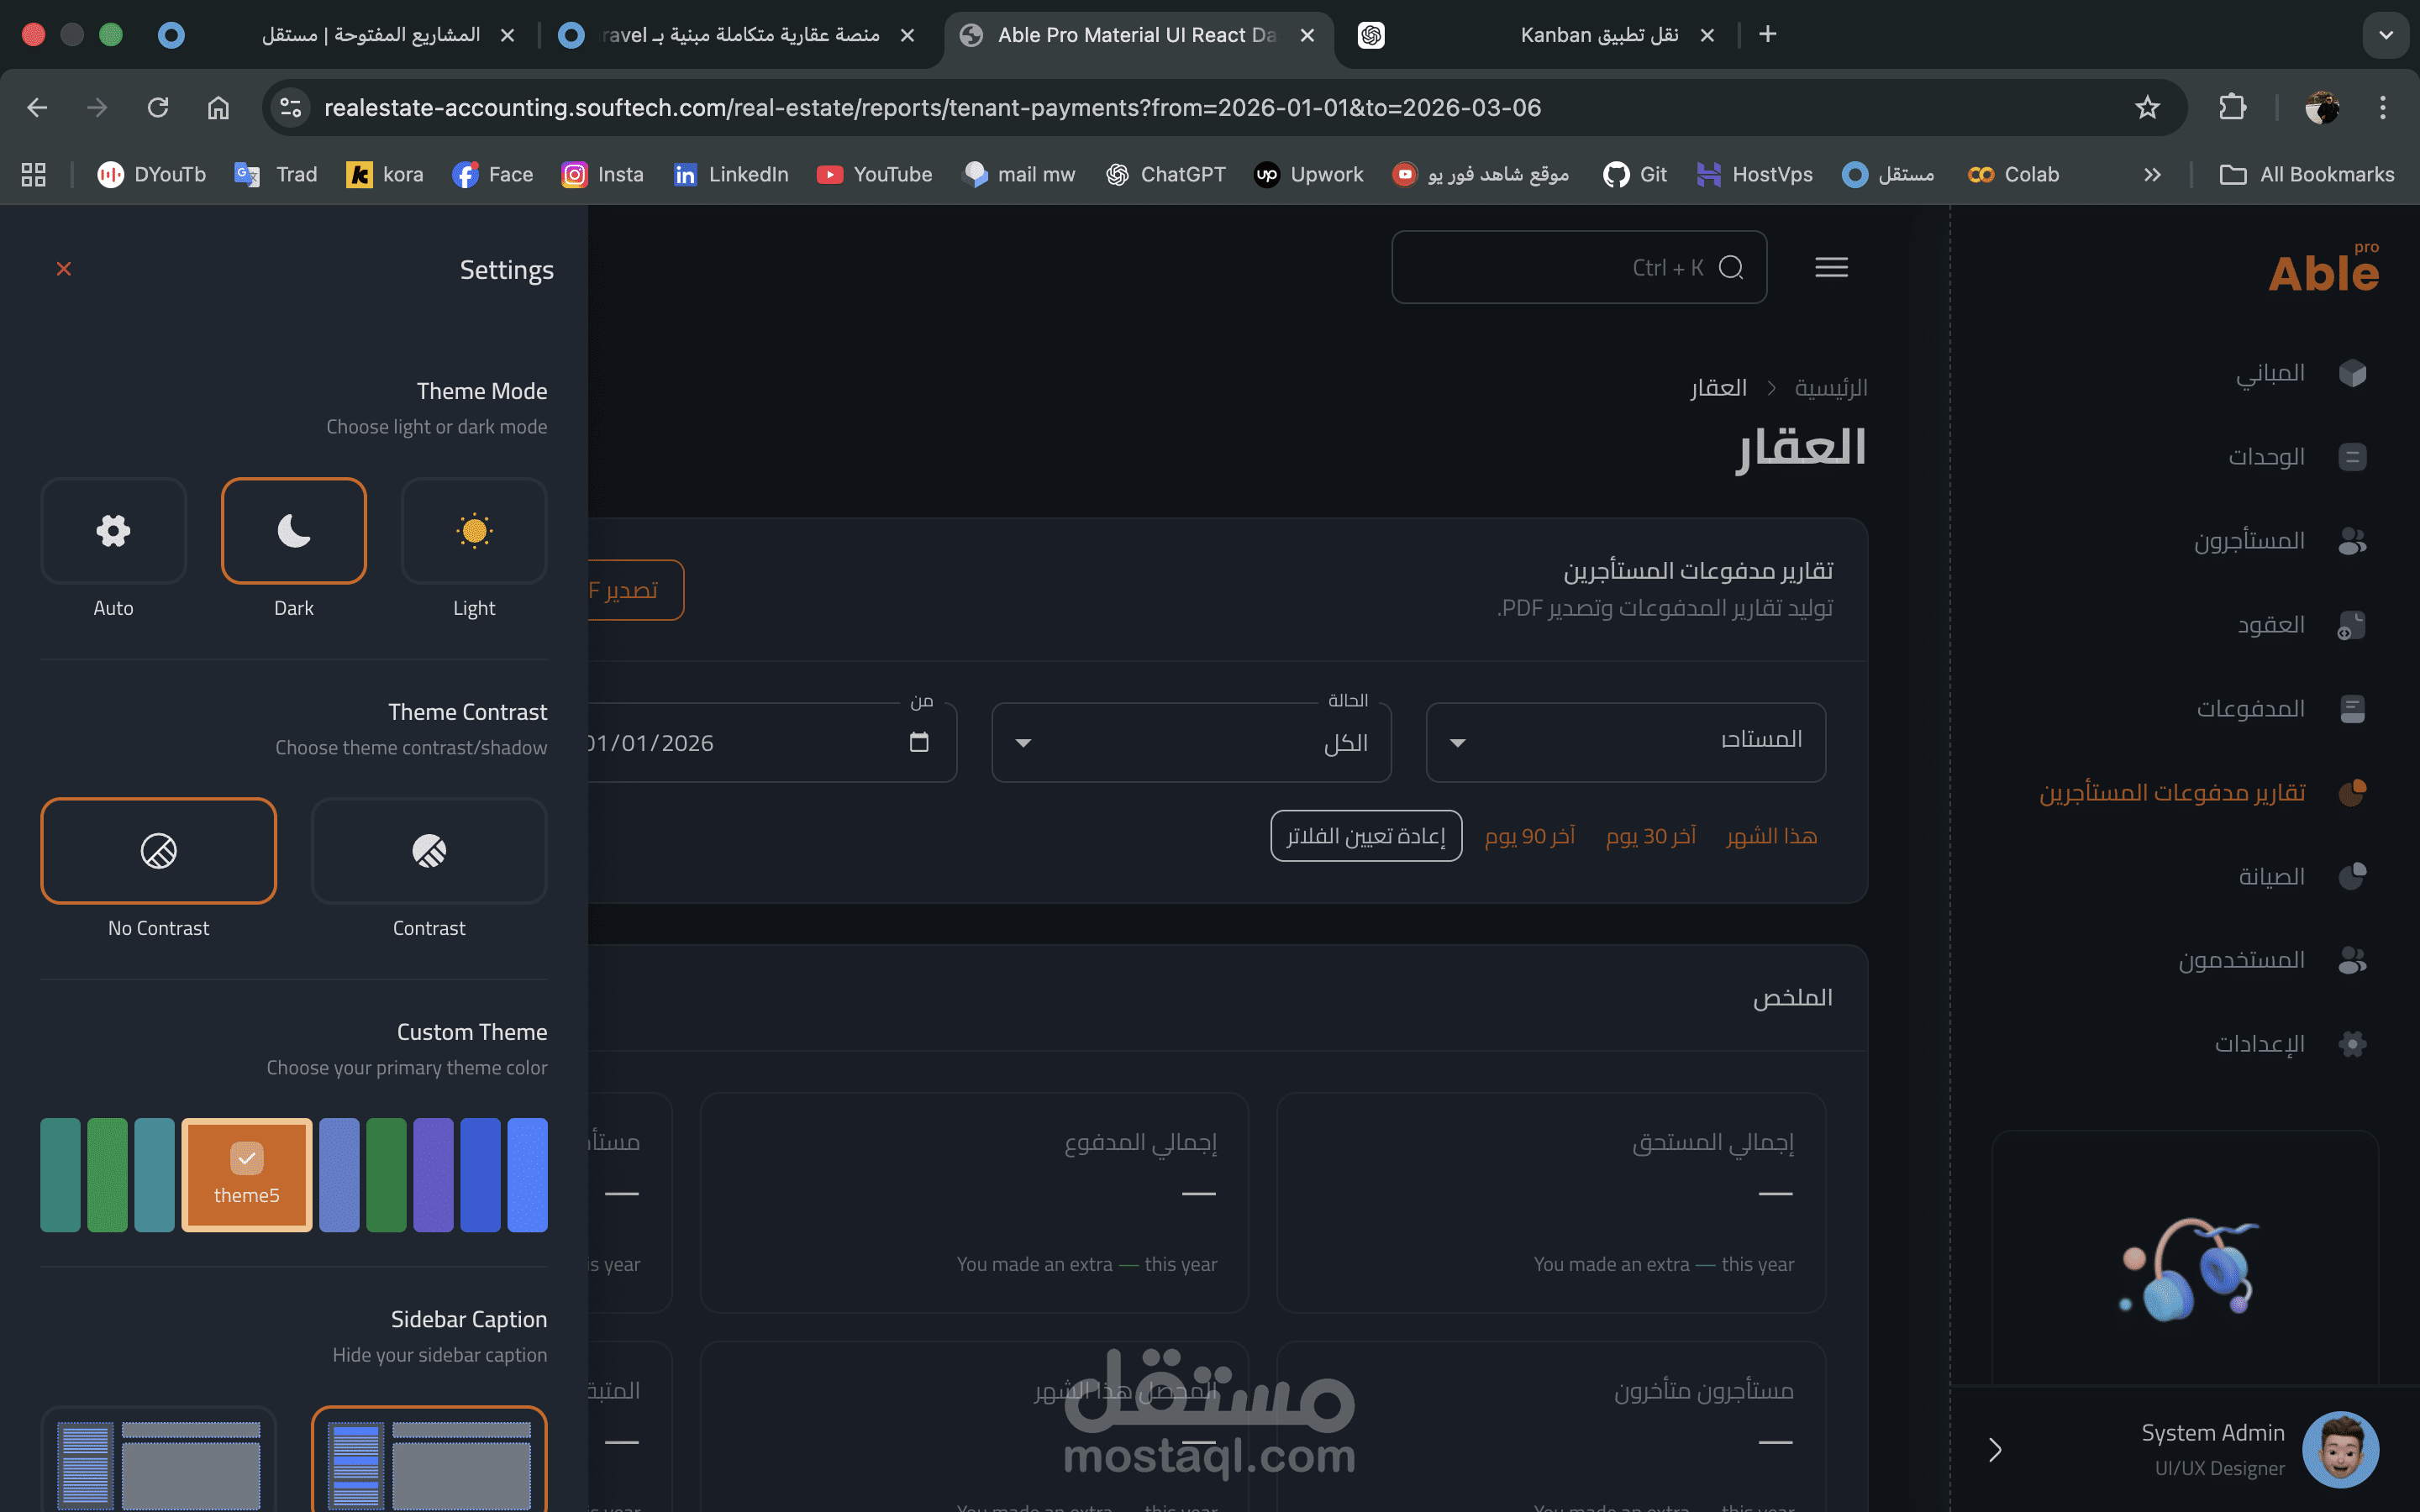Image resolution: width=2420 pixels, height=1512 pixels.
Task: Choose the purple theme color swatch
Action: [x=433, y=1175]
